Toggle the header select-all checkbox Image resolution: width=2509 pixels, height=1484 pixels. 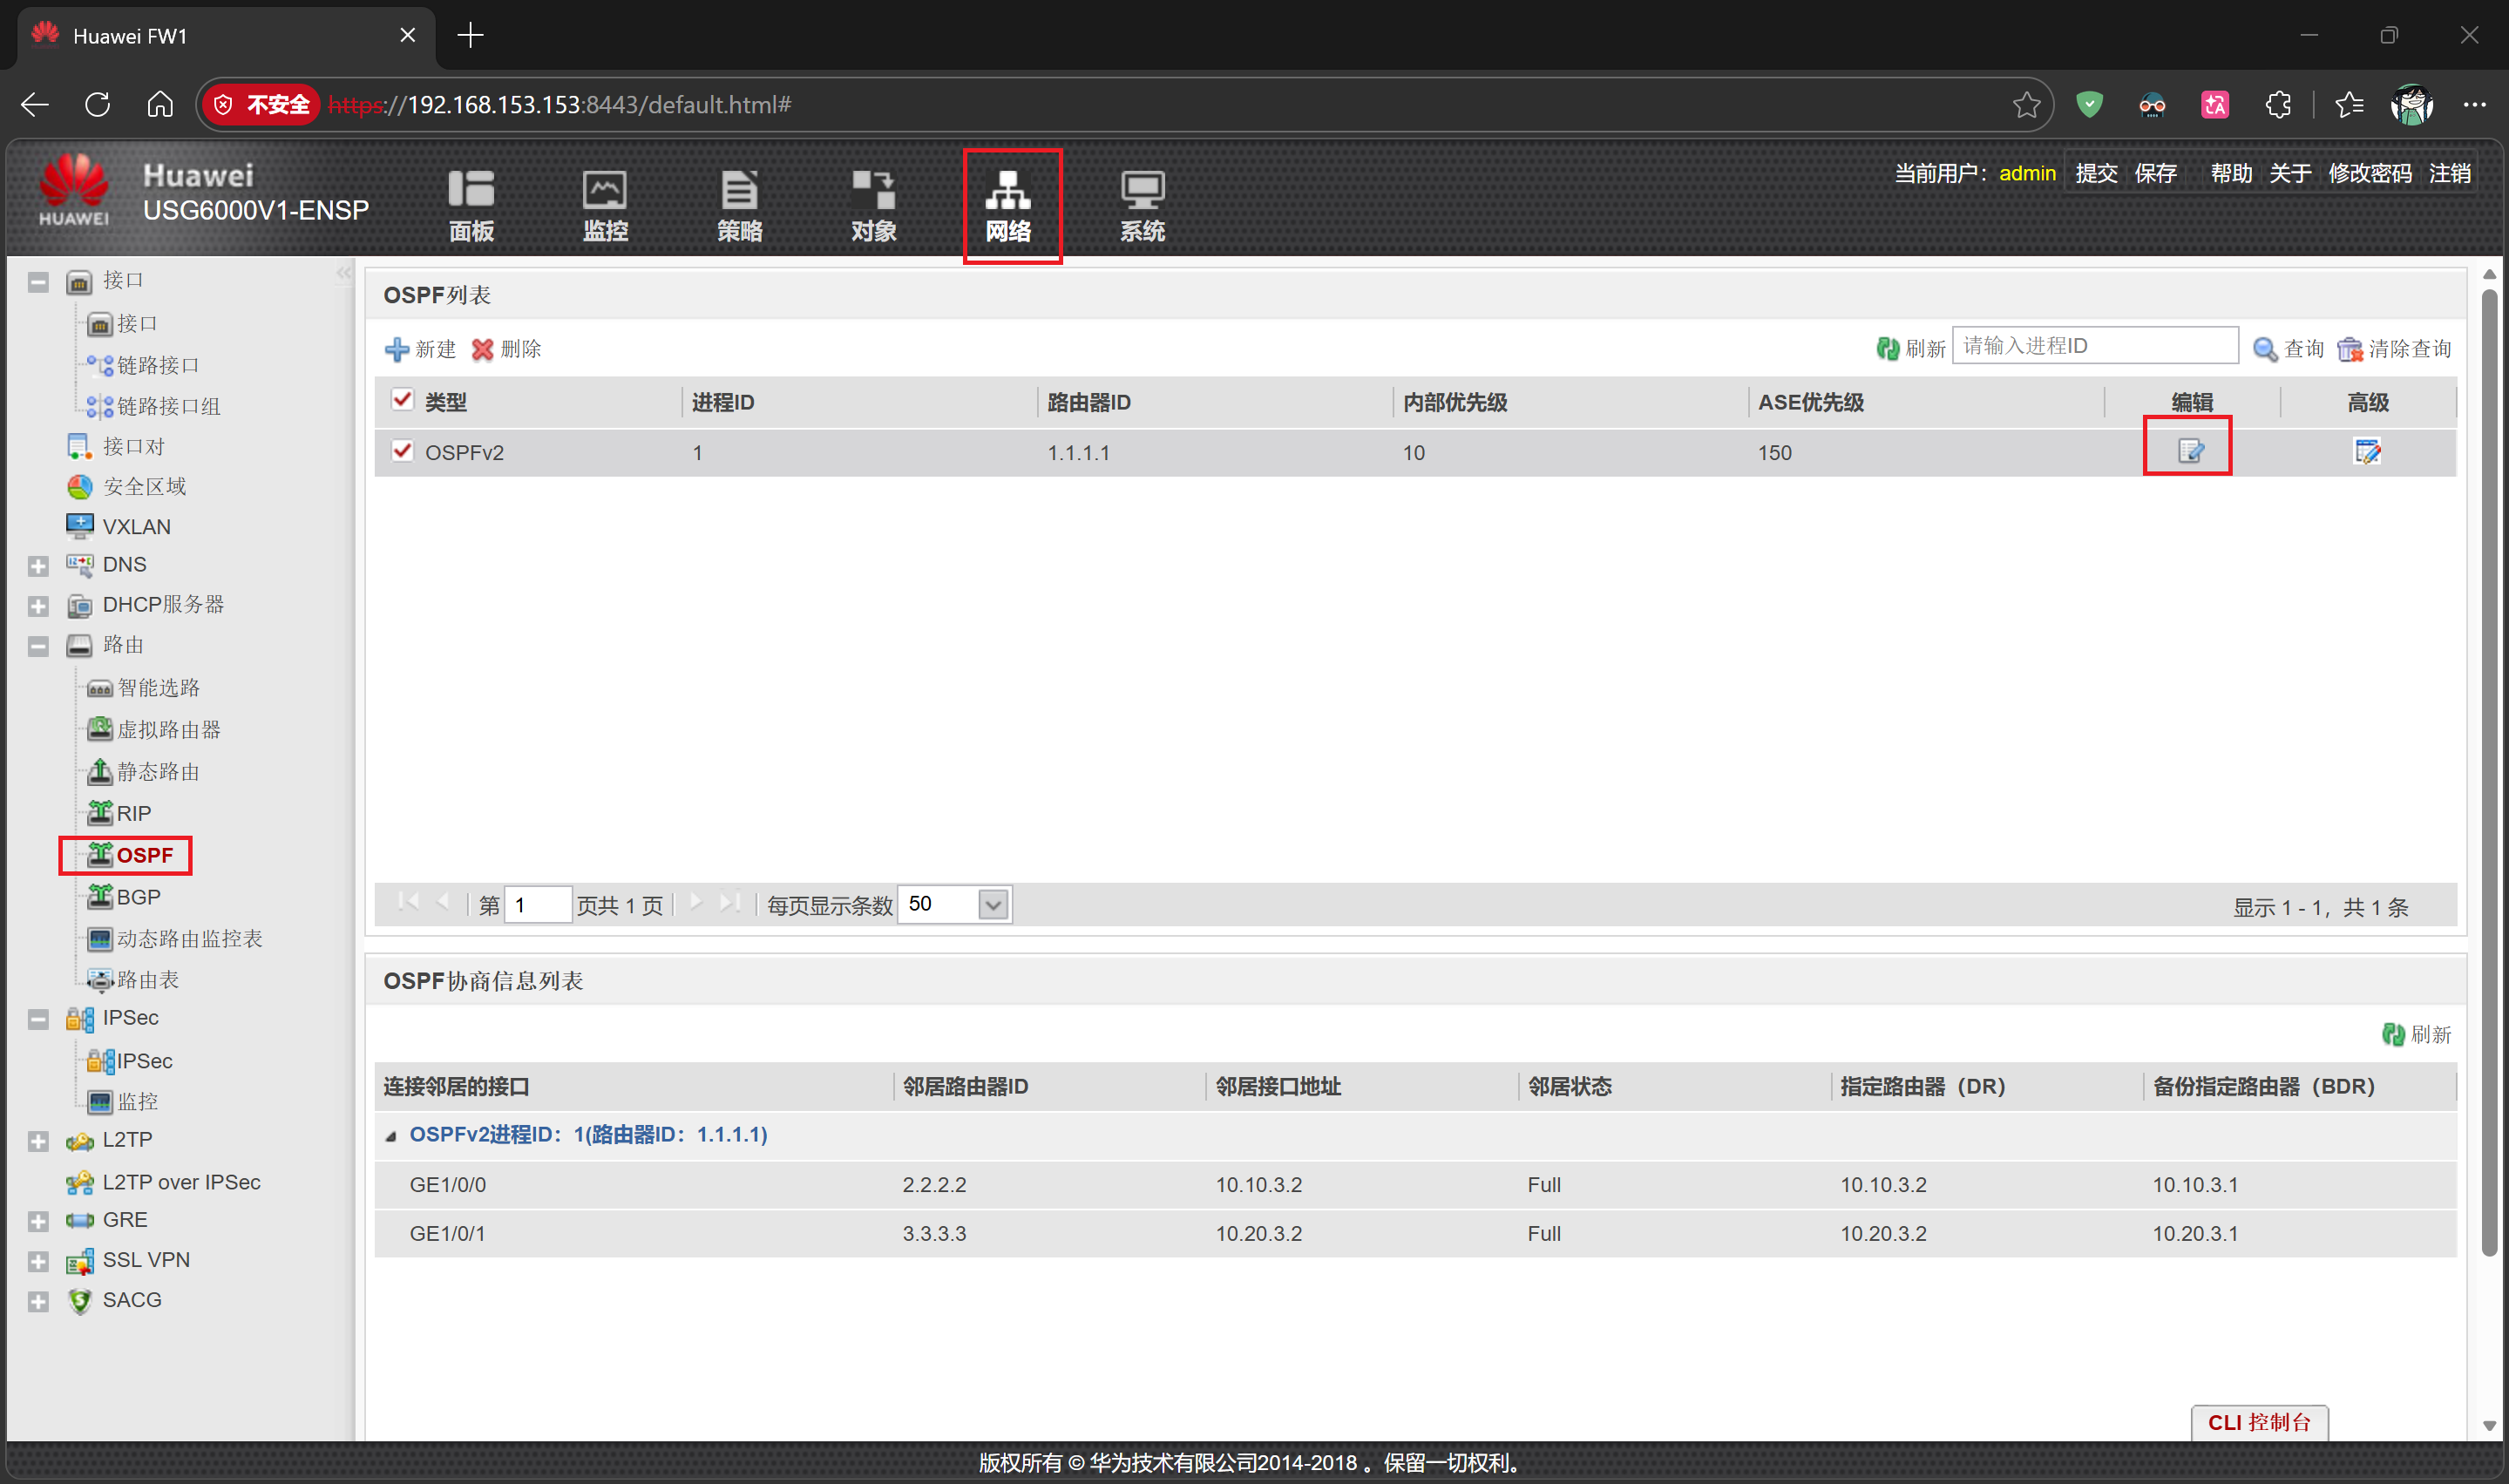[x=402, y=401]
